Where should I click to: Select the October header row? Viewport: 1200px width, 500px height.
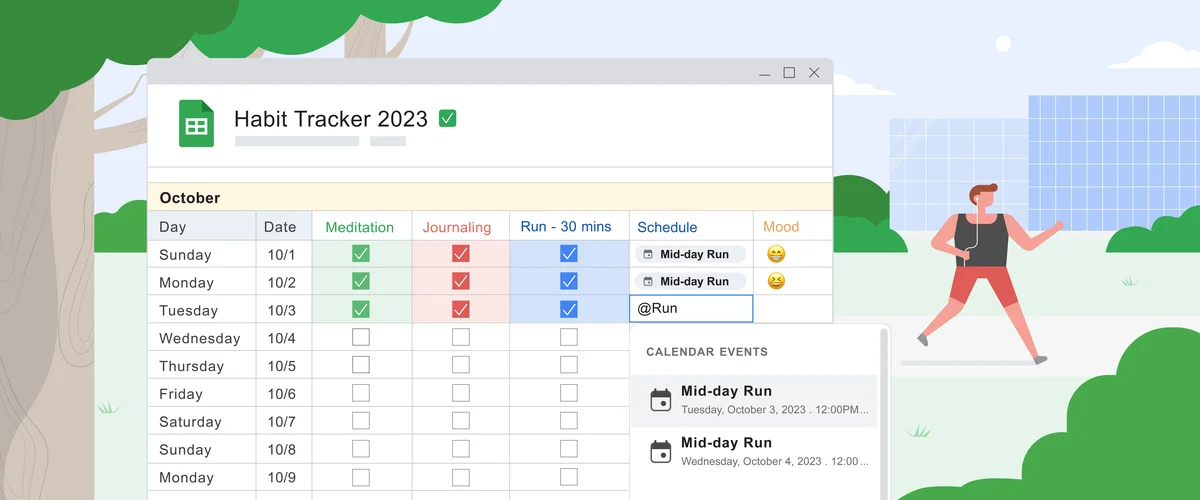(x=490, y=197)
